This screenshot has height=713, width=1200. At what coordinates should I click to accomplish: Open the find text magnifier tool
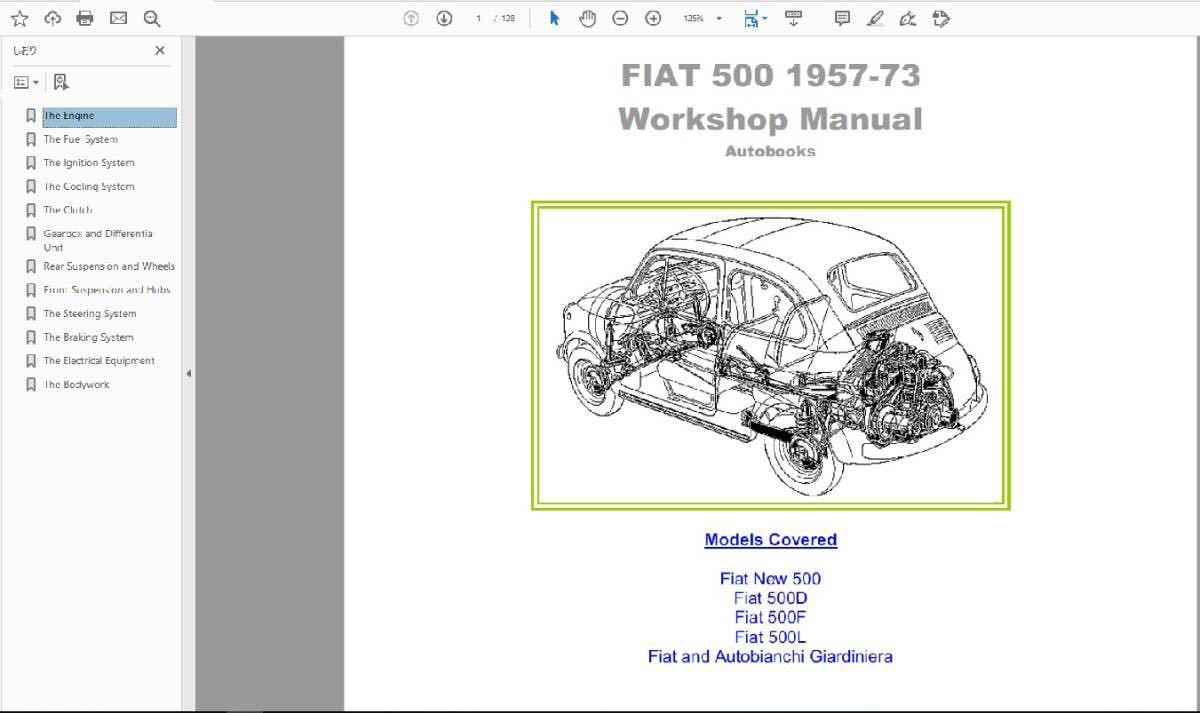[x=151, y=18]
